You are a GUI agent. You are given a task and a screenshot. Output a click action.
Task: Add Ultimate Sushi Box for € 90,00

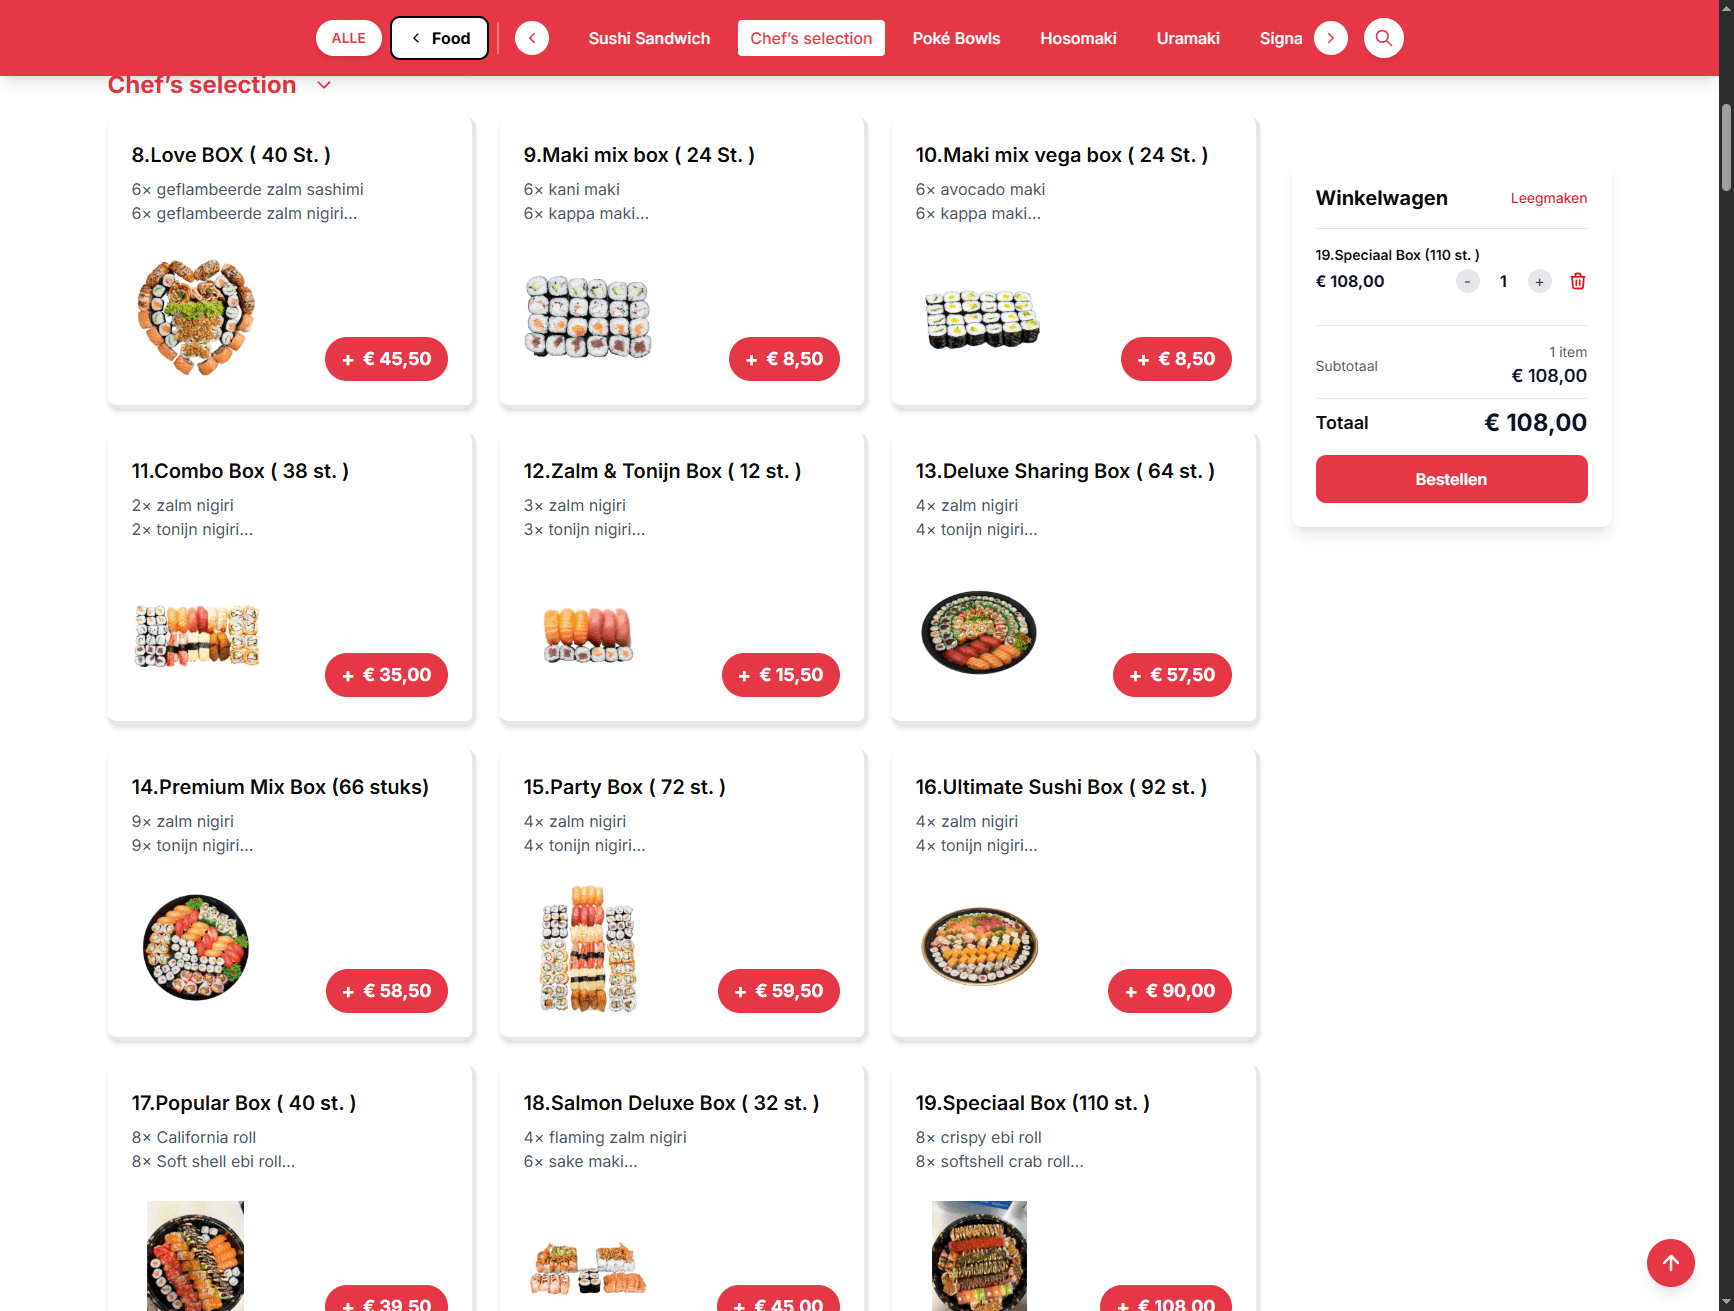point(1170,991)
